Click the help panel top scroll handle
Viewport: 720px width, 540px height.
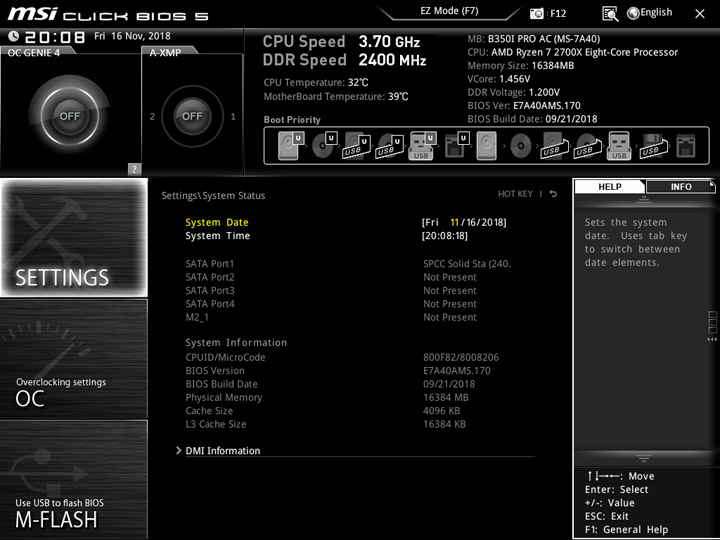644,199
